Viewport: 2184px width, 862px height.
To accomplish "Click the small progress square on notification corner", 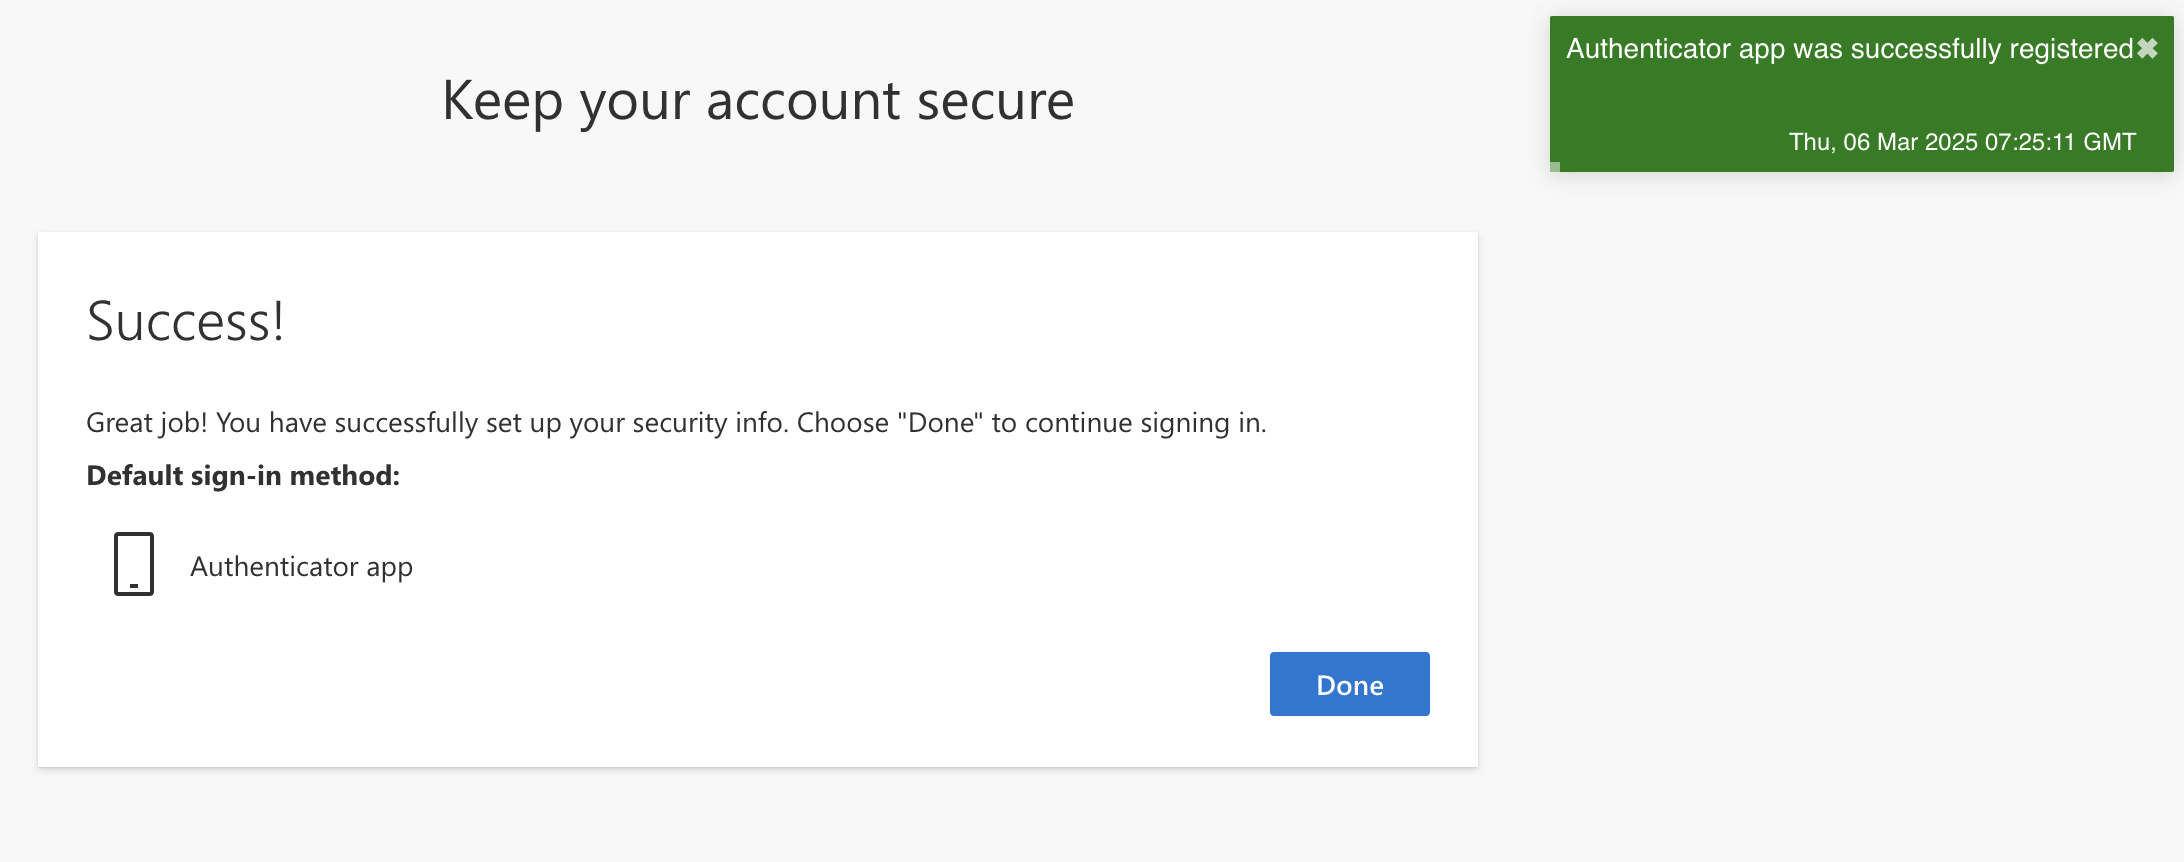I will [x=1555, y=167].
